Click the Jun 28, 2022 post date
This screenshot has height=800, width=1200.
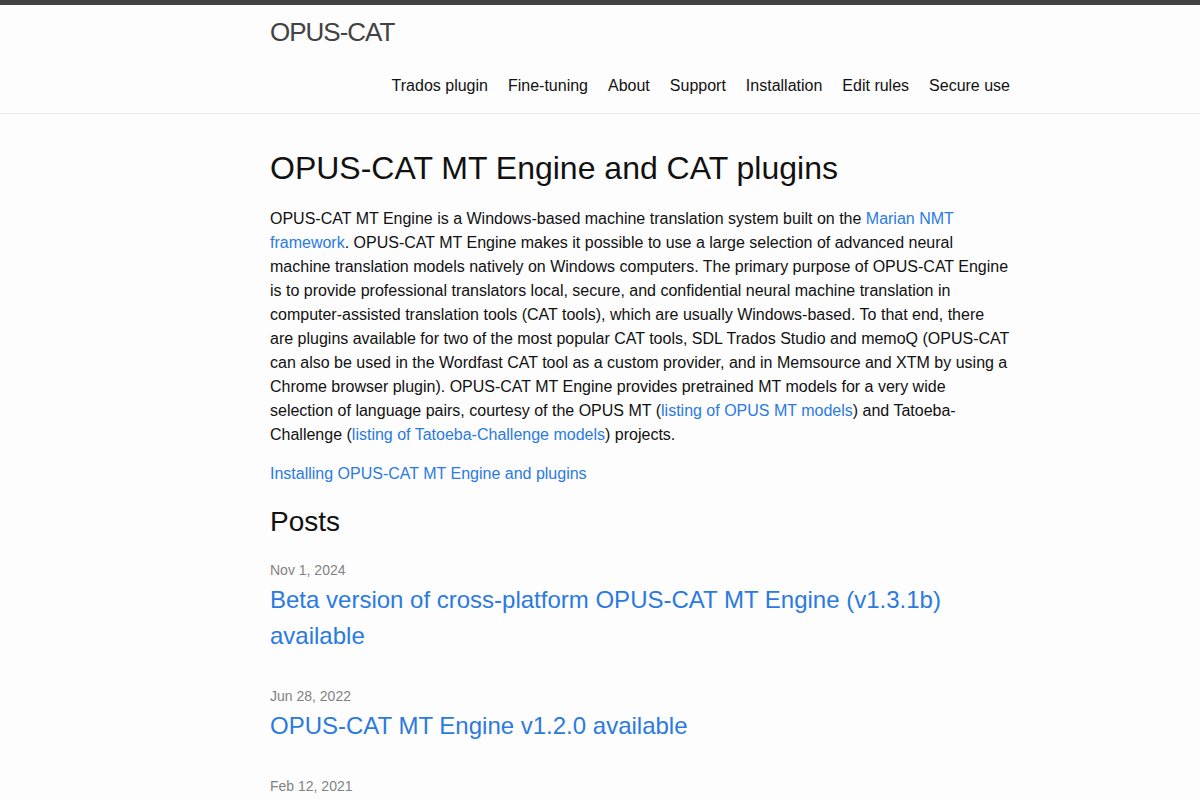tap(310, 696)
